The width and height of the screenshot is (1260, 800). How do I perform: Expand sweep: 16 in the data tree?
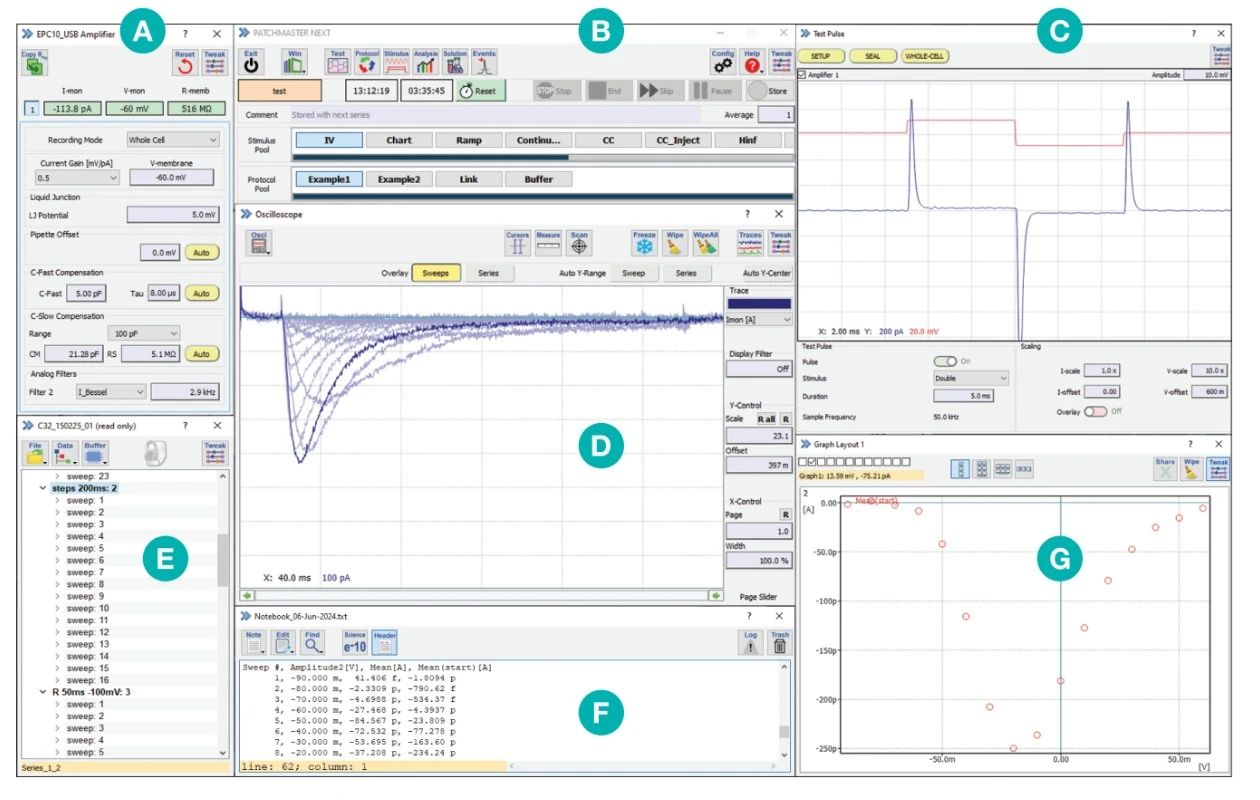point(57,680)
